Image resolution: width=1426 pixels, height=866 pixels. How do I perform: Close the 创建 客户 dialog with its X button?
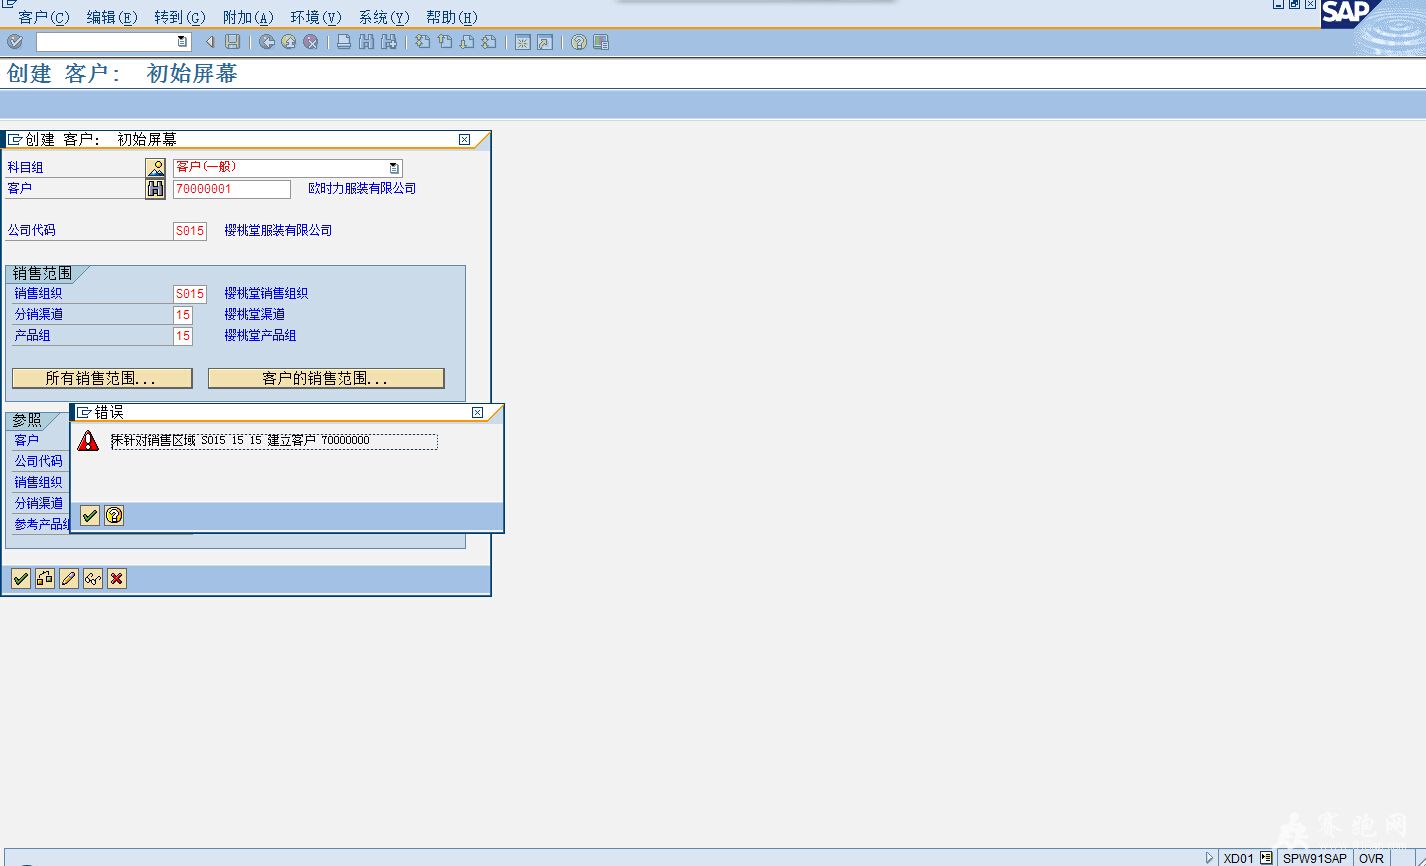[x=464, y=139]
